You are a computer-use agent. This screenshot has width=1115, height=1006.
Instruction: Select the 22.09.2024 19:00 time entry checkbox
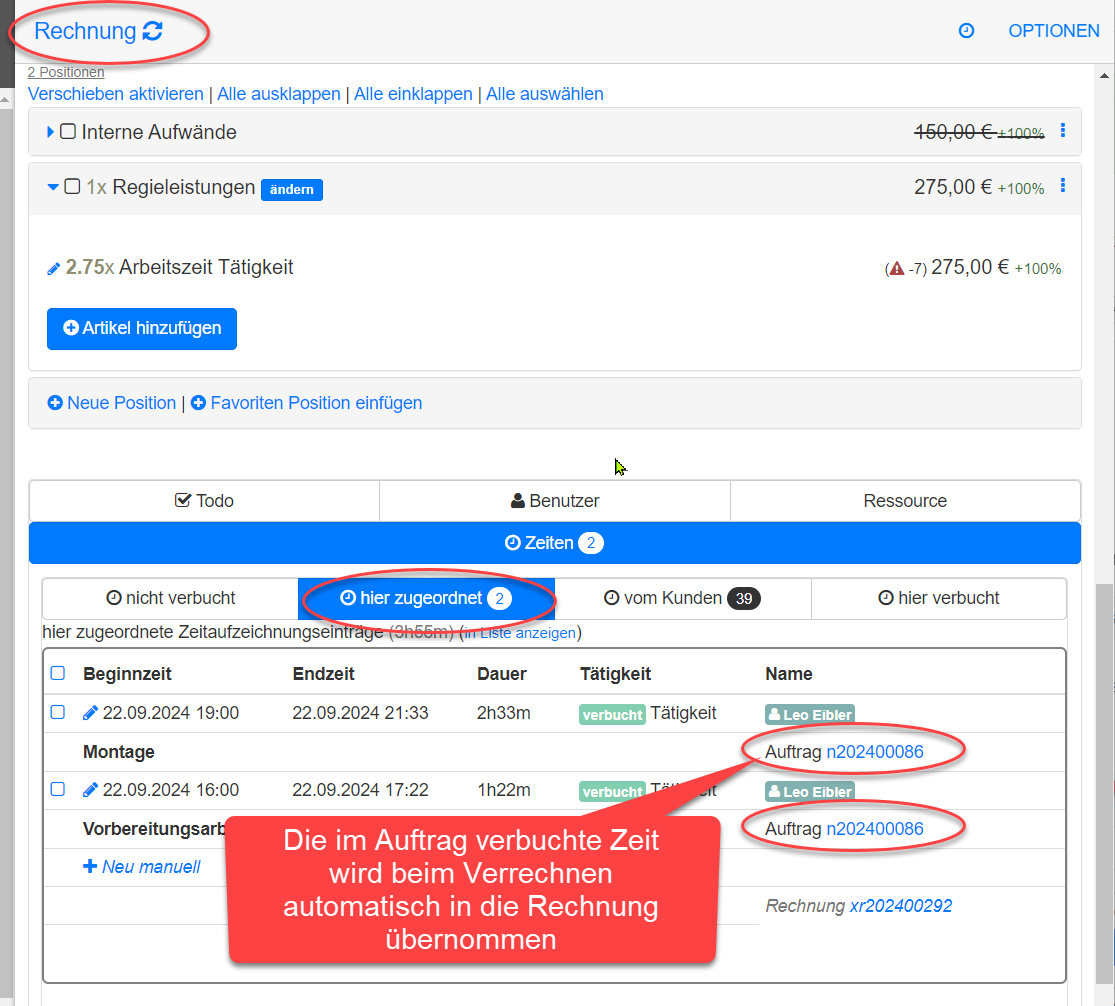pyautogui.click(x=58, y=712)
